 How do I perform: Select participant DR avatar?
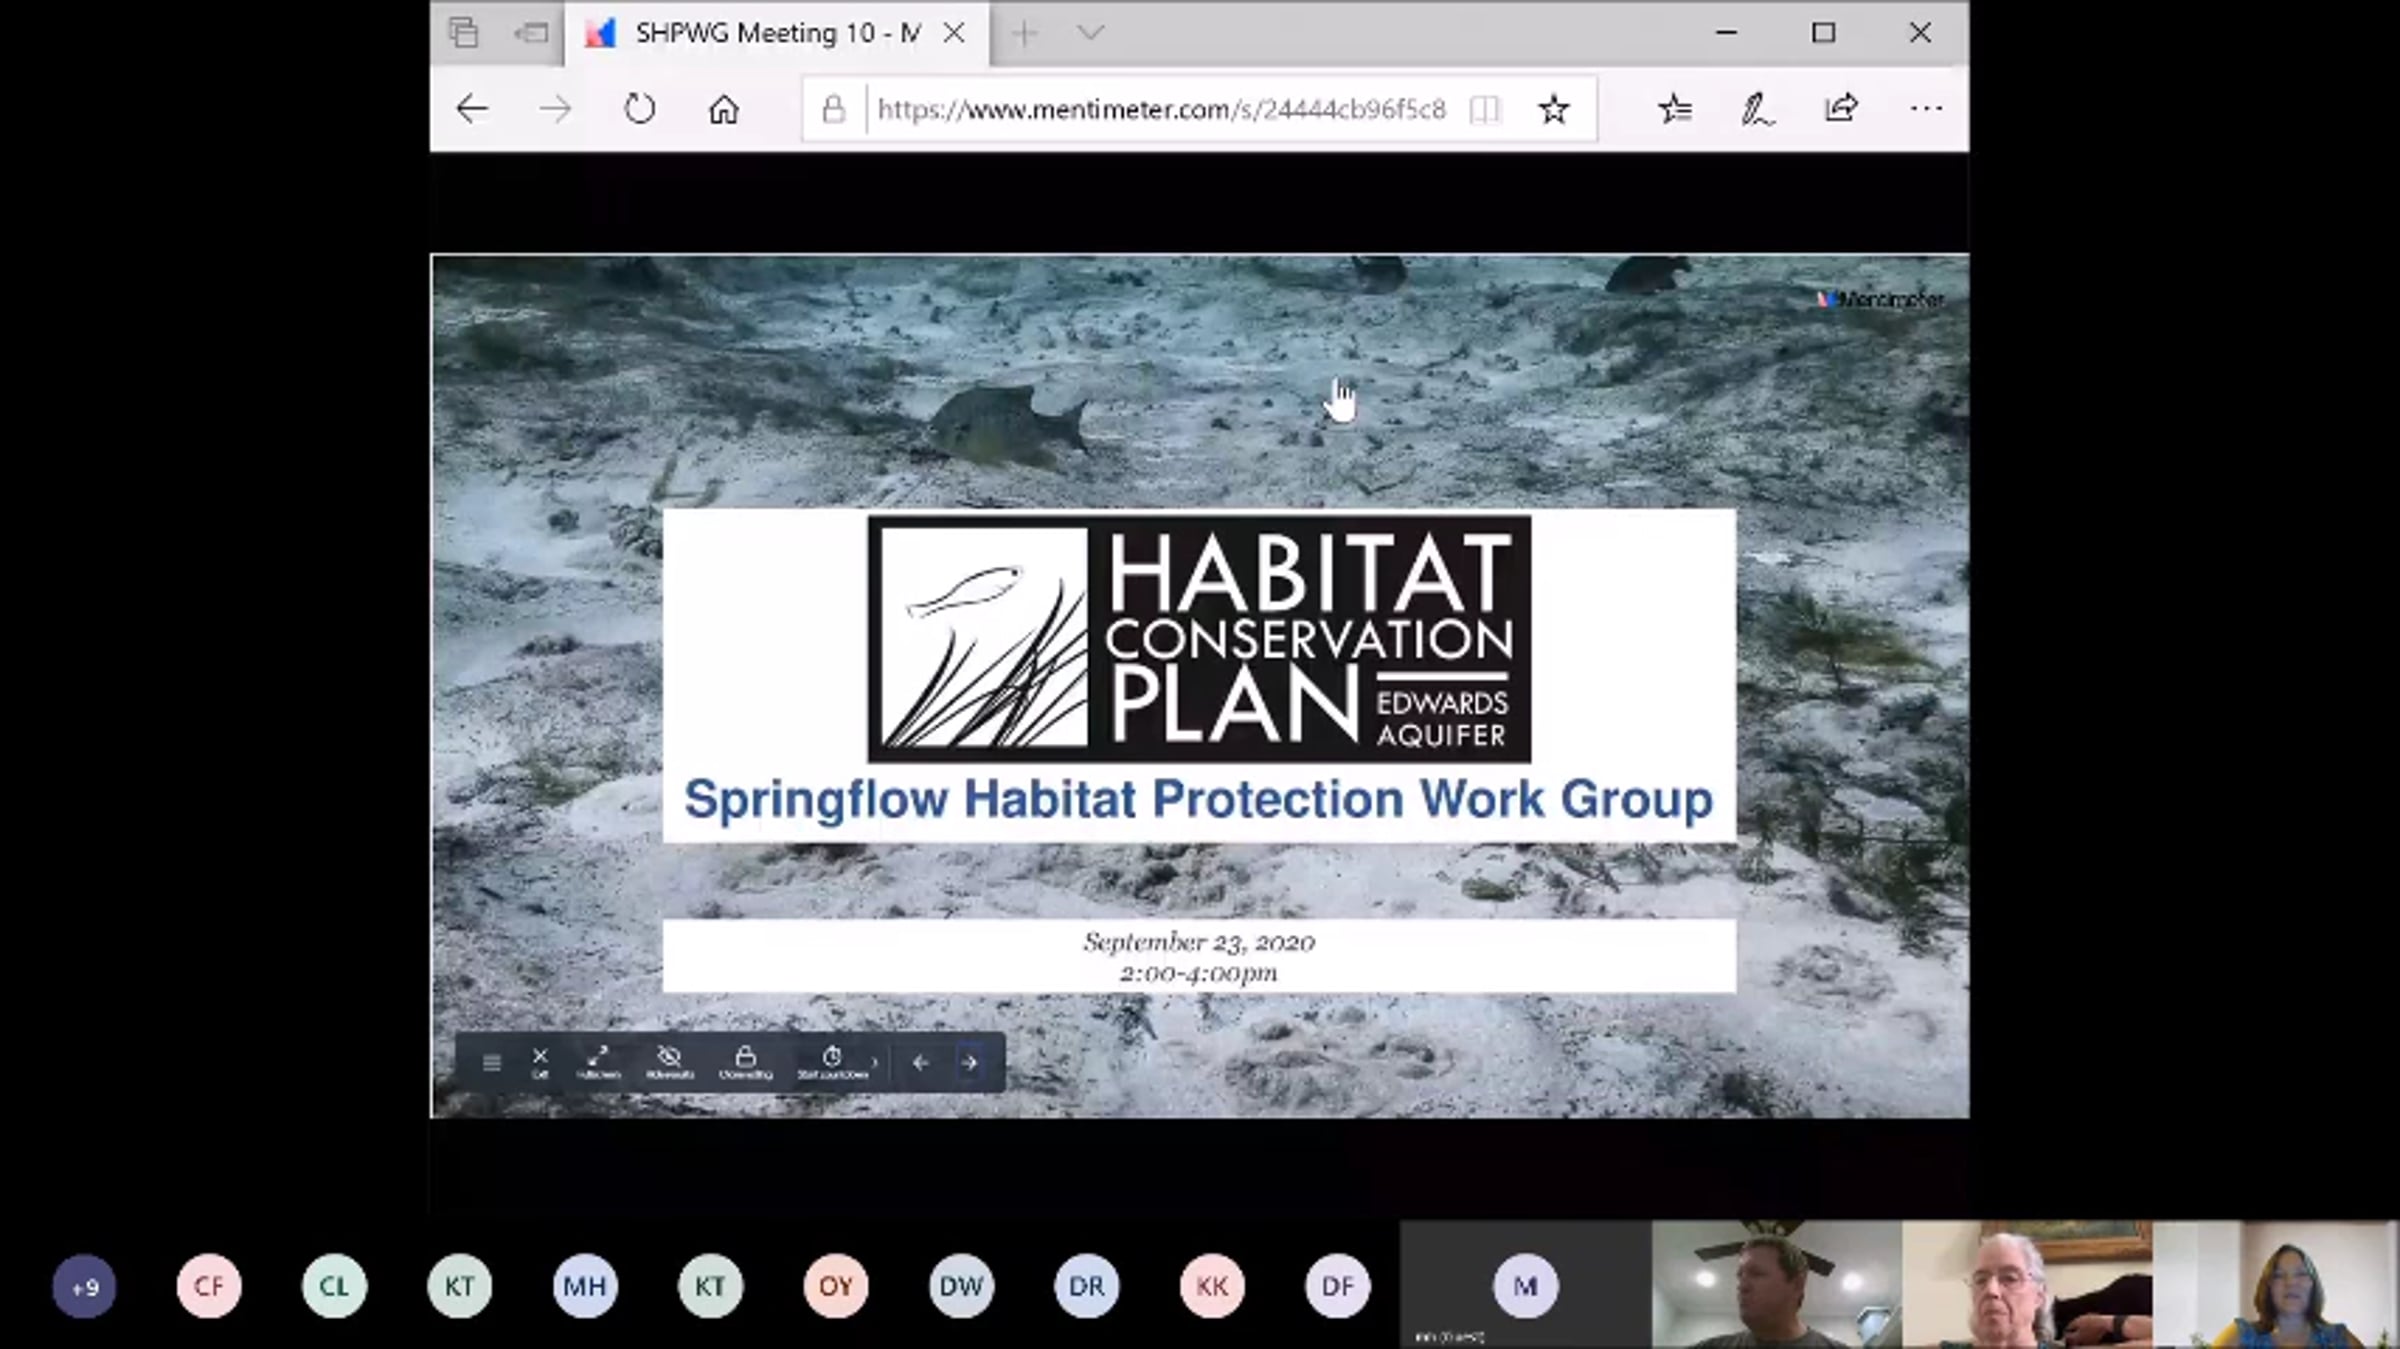(x=1087, y=1286)
